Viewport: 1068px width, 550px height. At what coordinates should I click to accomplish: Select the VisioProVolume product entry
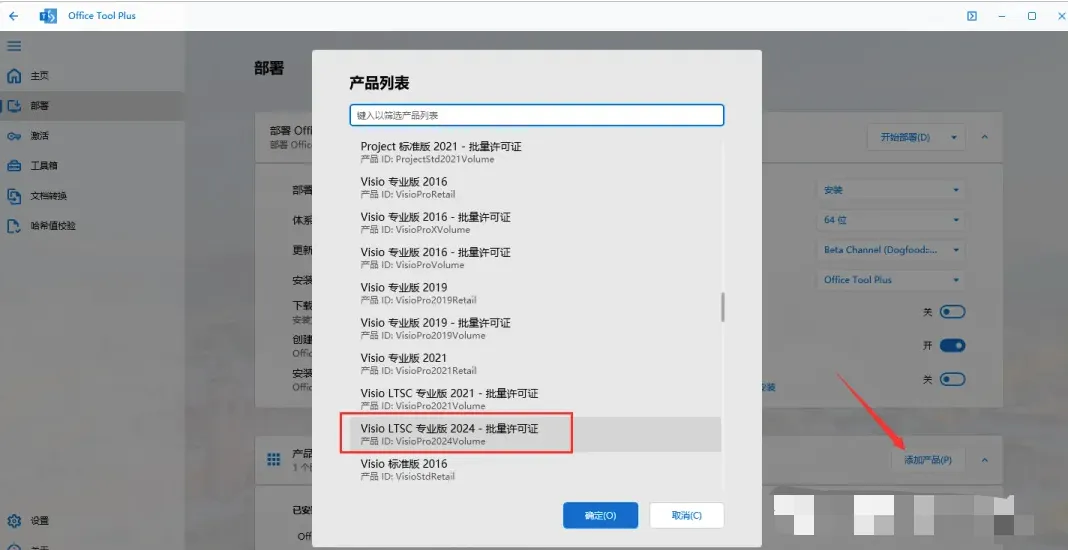pyautogui.click(x=535, y=258)
